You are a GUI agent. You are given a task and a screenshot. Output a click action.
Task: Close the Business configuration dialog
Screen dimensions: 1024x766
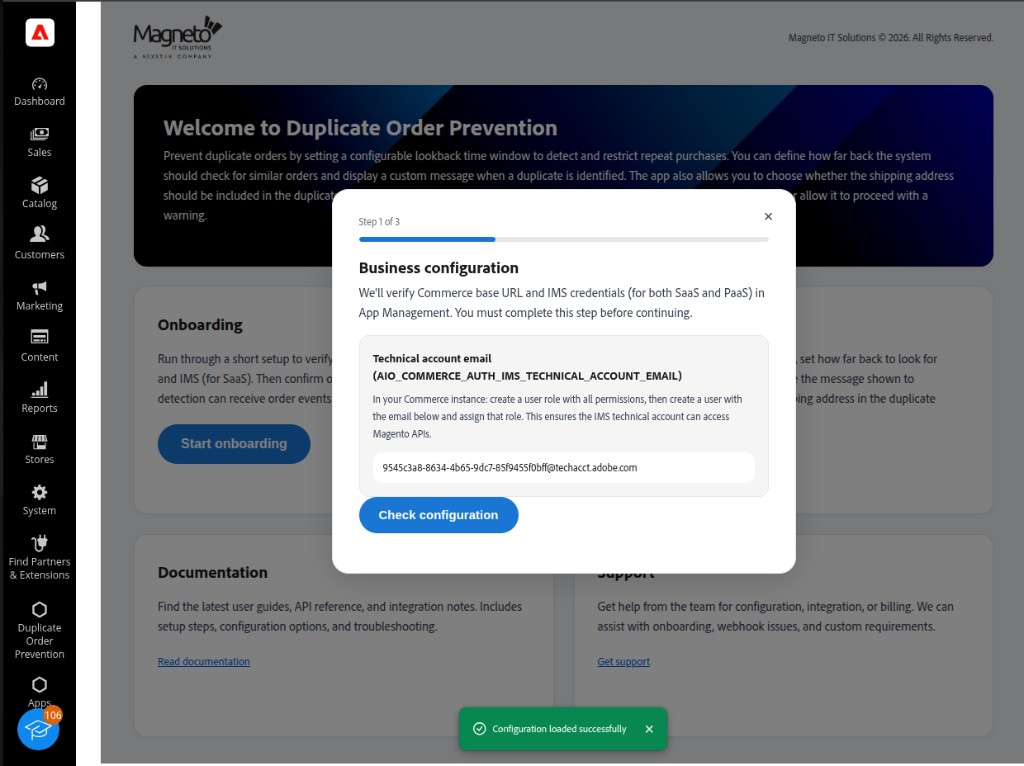[x=768, y=216]
